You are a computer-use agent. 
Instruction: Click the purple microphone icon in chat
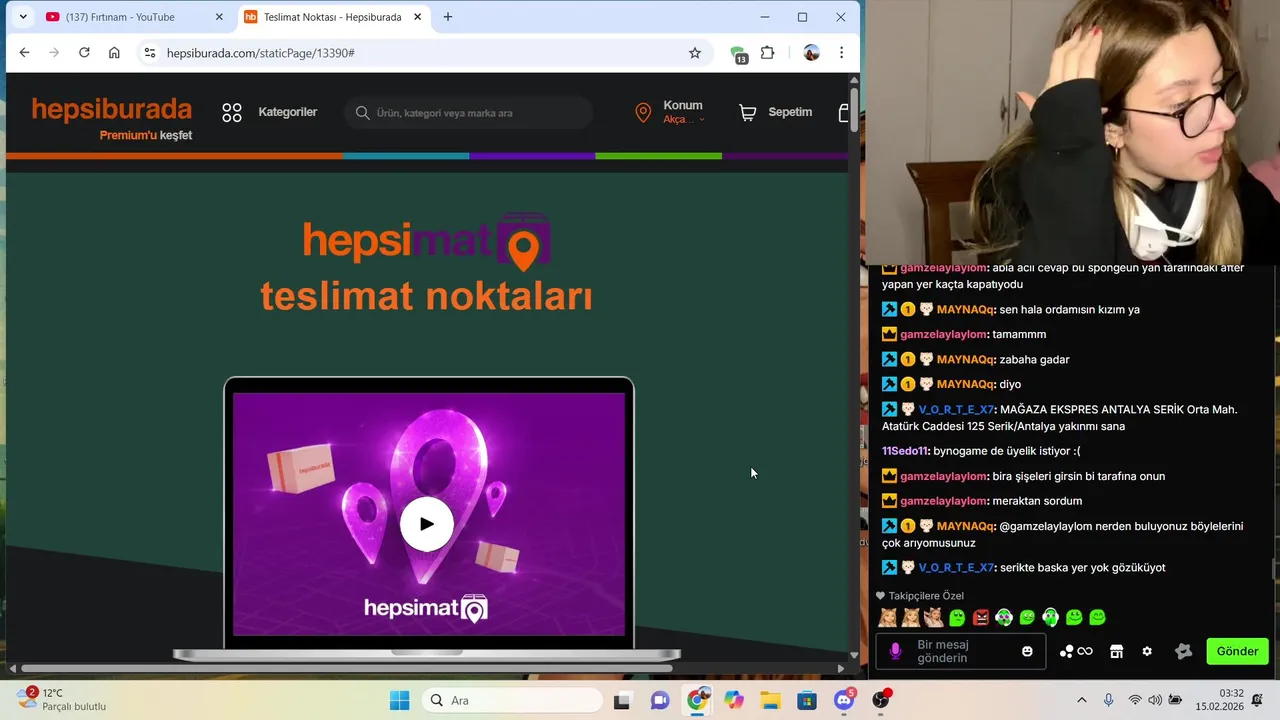pos(895,652)
